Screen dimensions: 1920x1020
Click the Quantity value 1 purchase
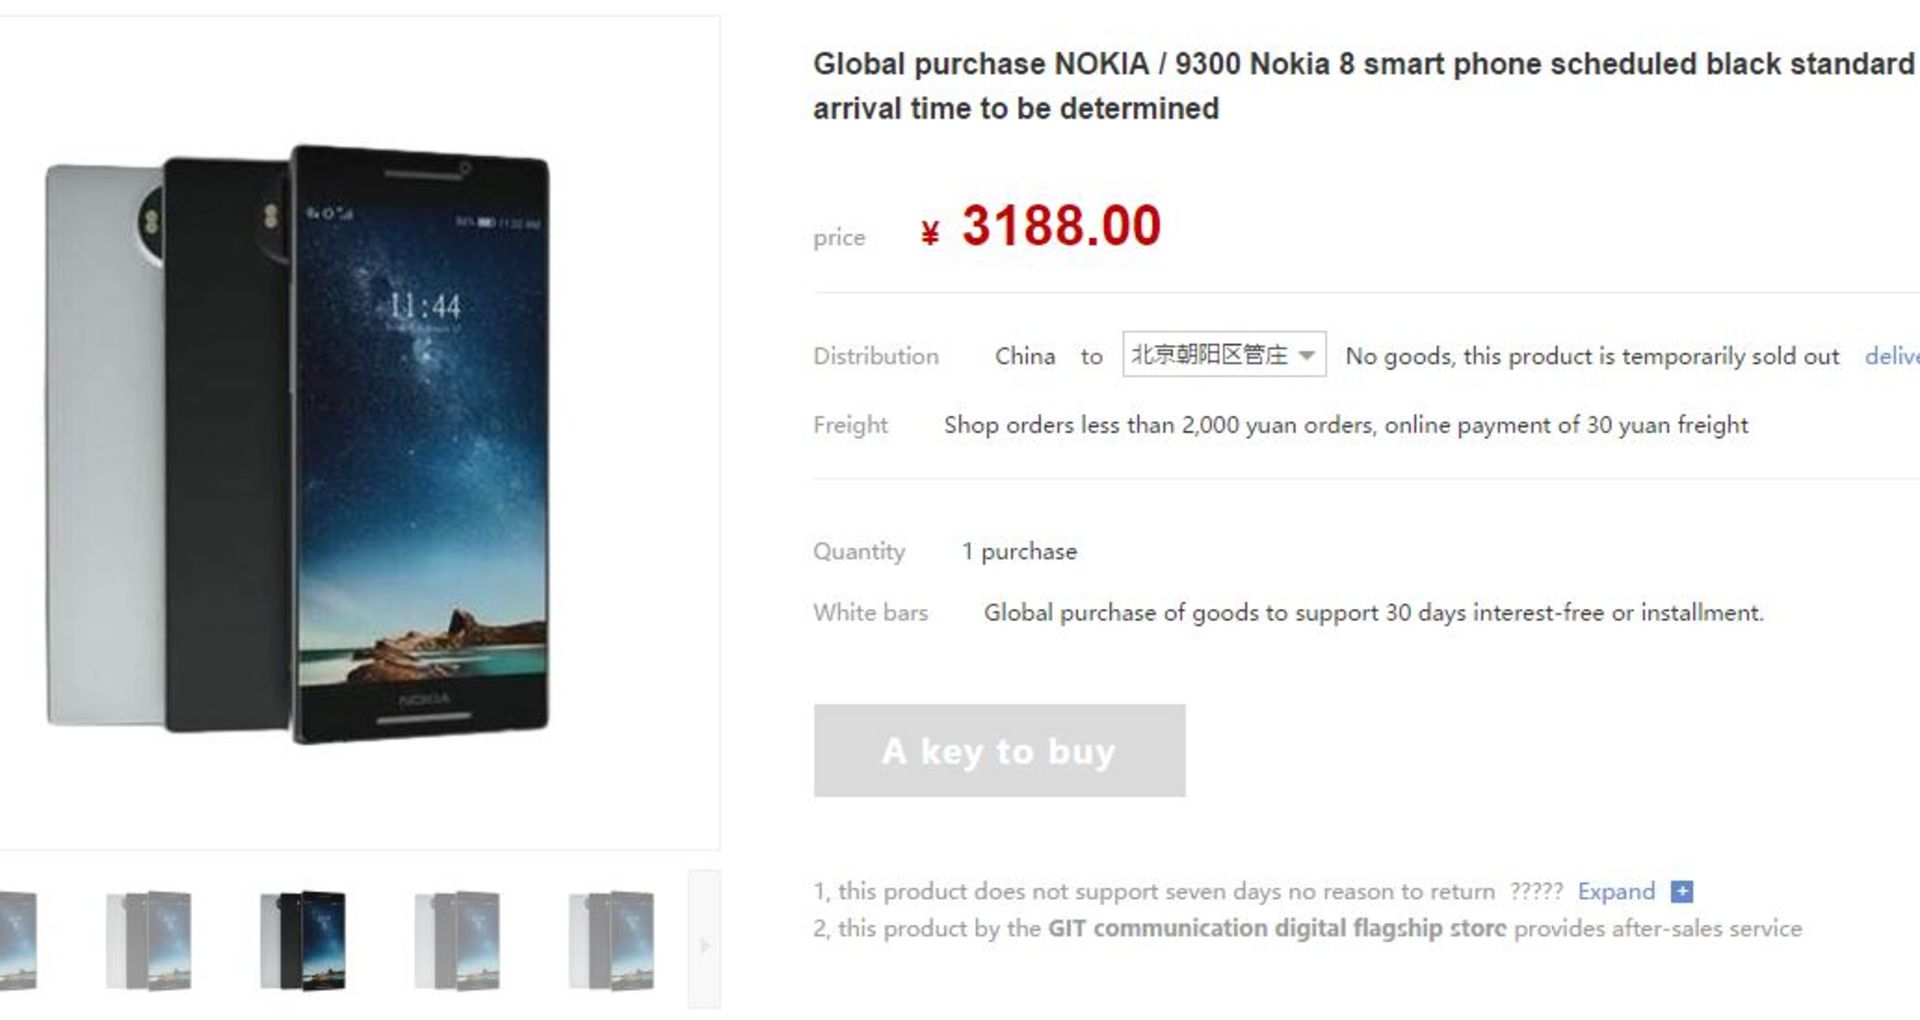point(1019,551)
